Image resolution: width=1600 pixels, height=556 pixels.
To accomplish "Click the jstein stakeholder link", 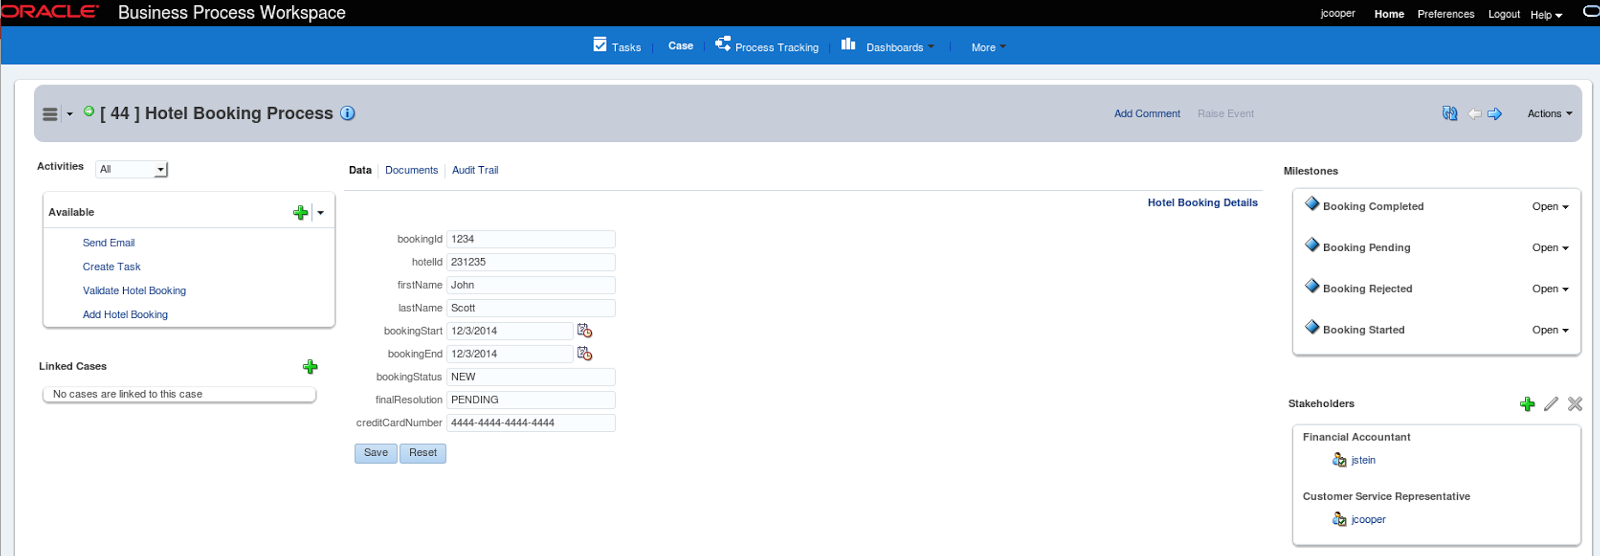I will tap(1363, 461).
